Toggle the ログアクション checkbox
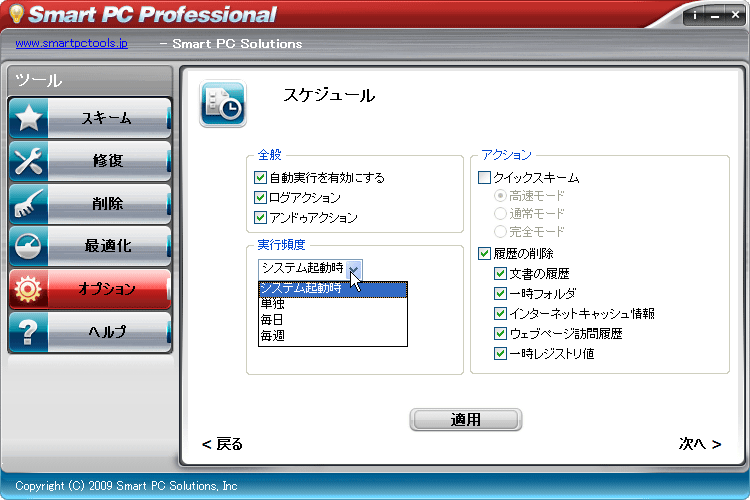 click(260, 198)
